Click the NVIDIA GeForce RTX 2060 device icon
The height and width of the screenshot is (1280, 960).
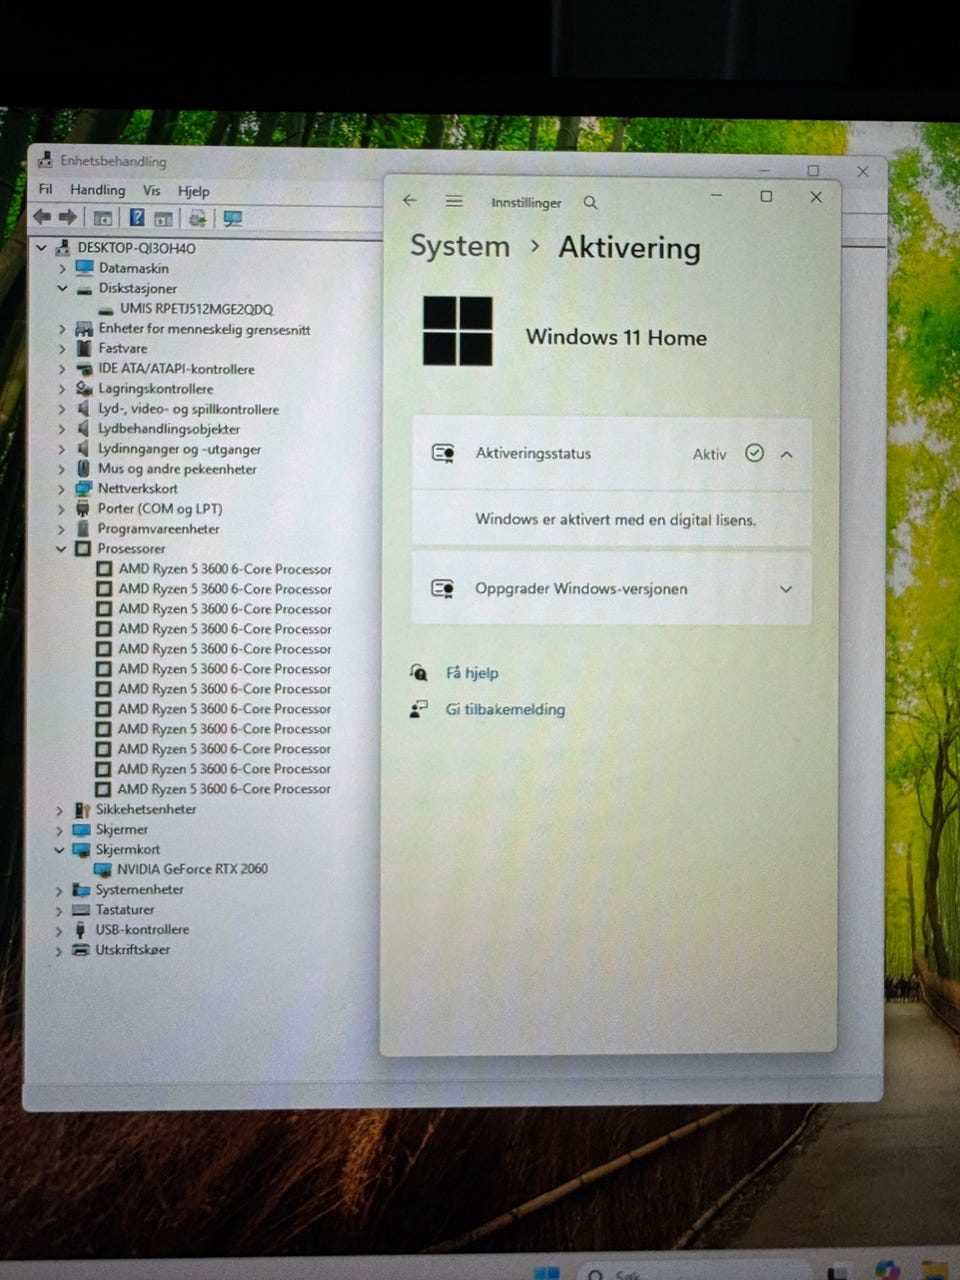click(x=103, y=869)
